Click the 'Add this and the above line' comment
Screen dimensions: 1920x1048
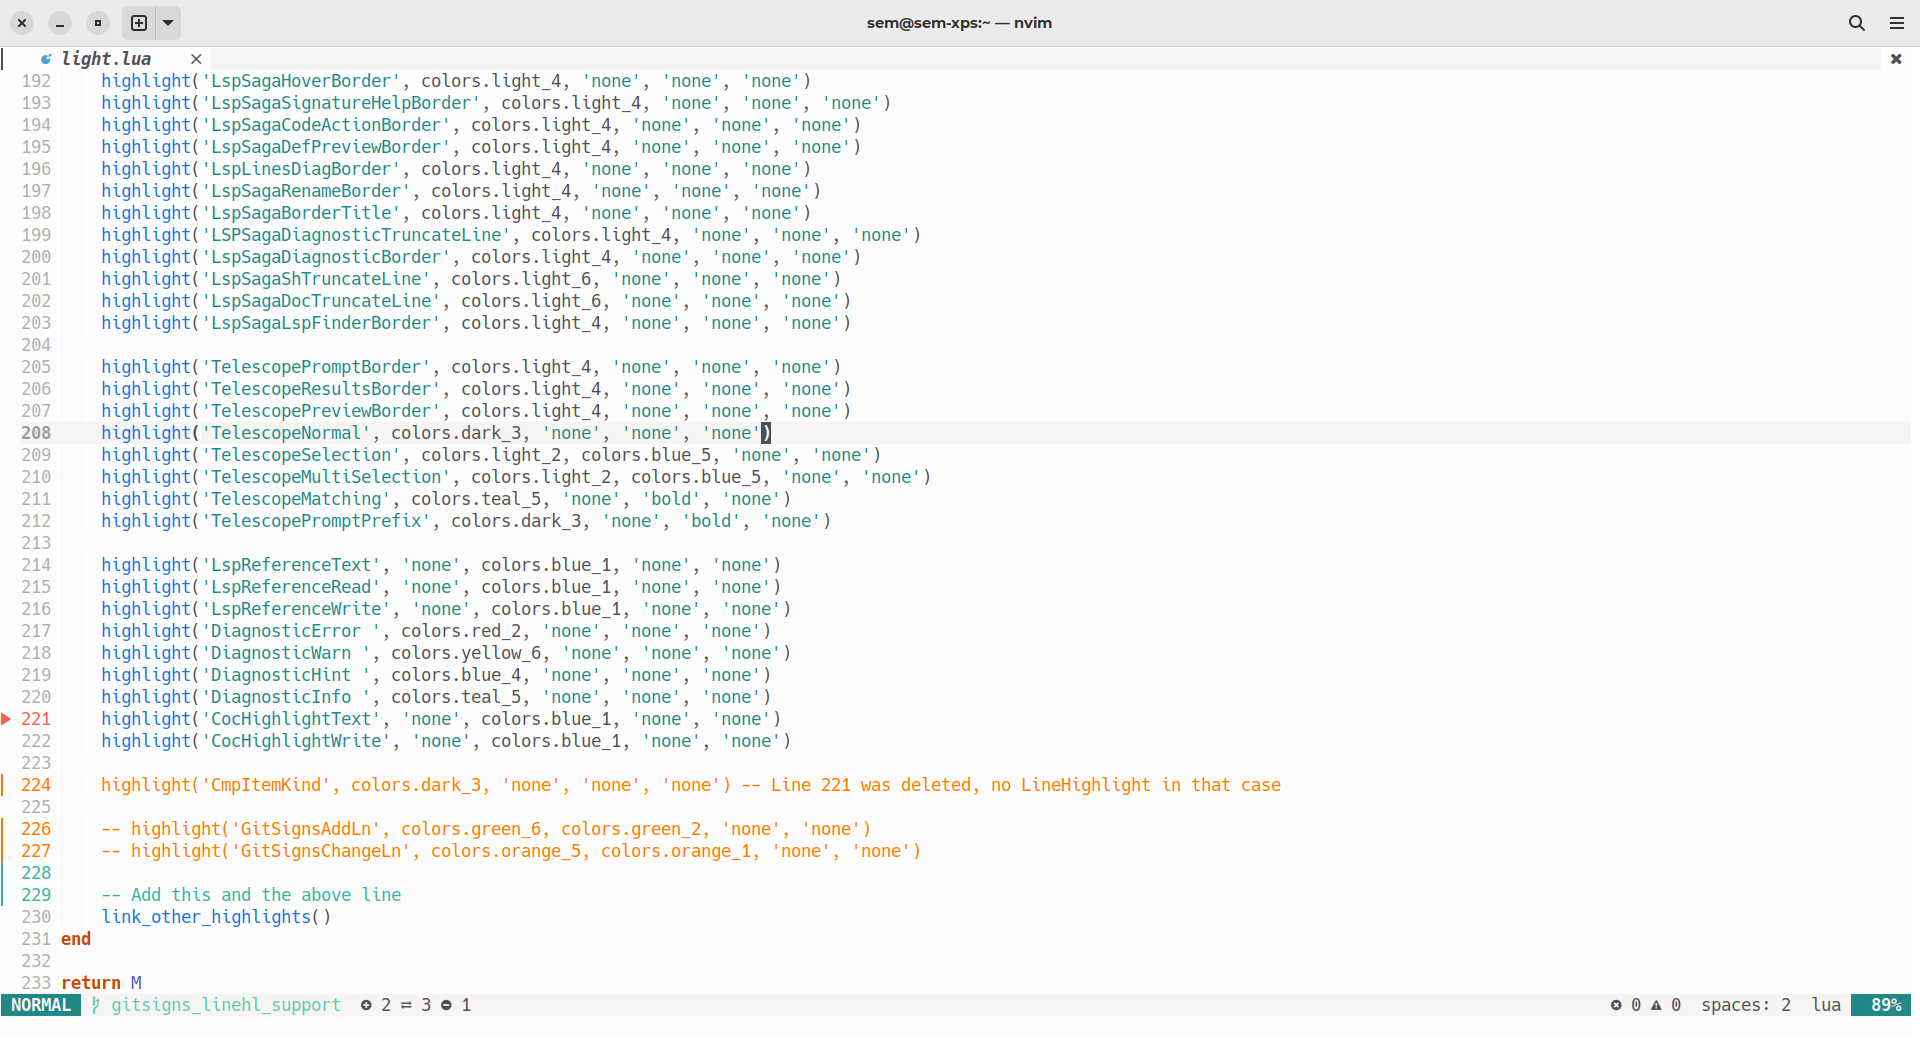pos(251,895)
